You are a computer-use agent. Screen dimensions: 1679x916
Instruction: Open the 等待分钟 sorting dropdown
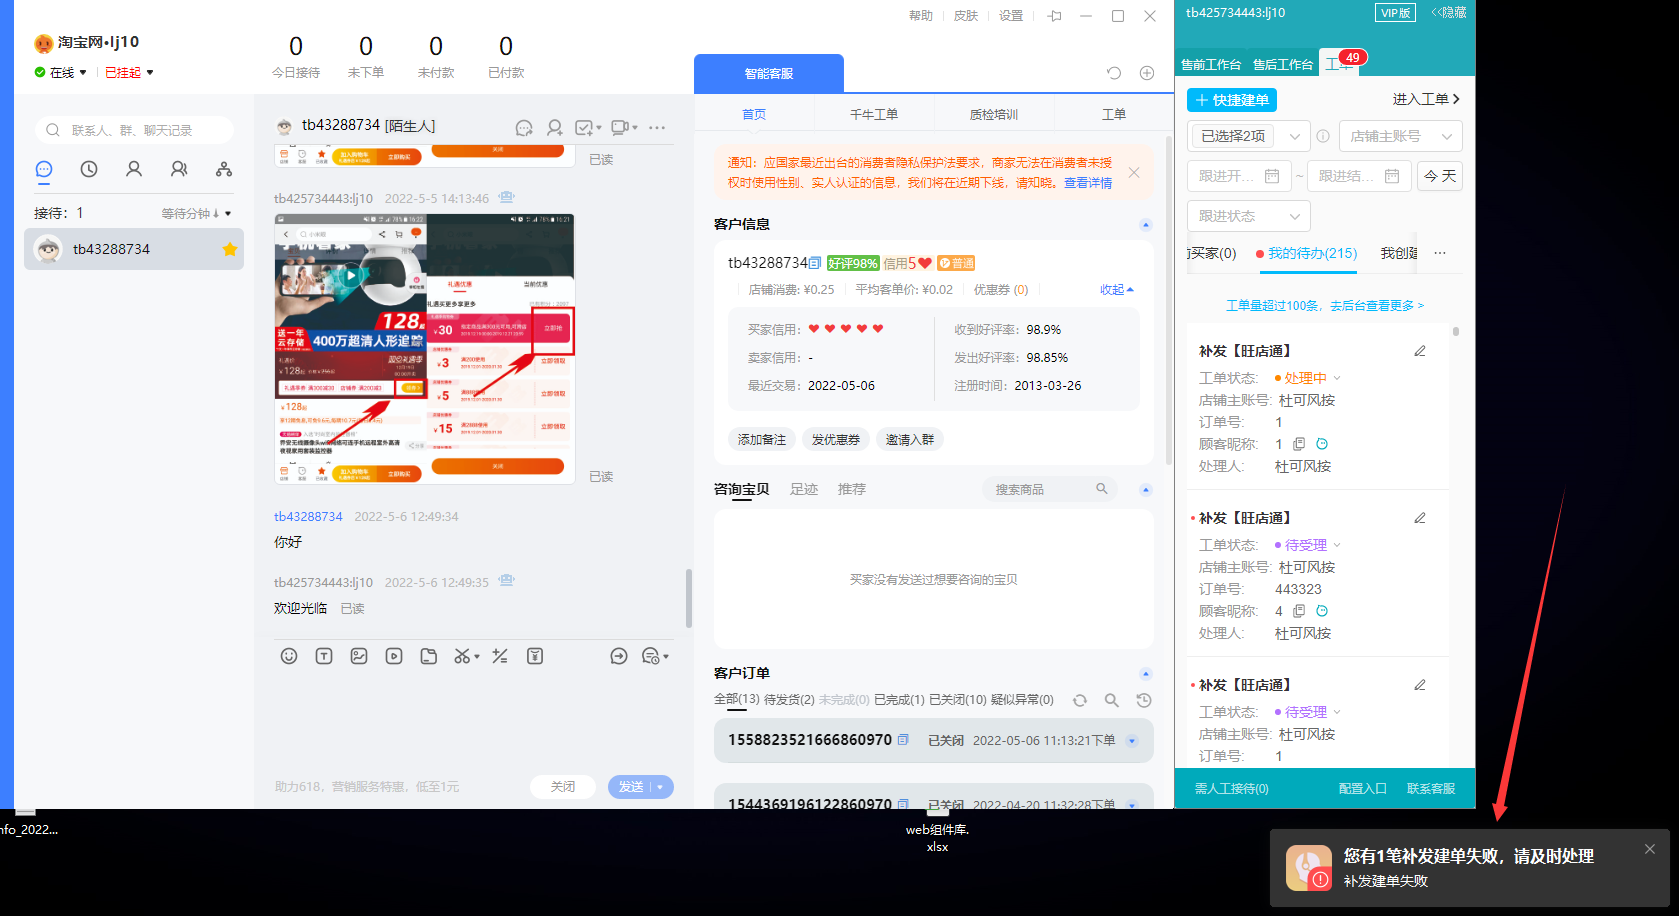[197, 213]
